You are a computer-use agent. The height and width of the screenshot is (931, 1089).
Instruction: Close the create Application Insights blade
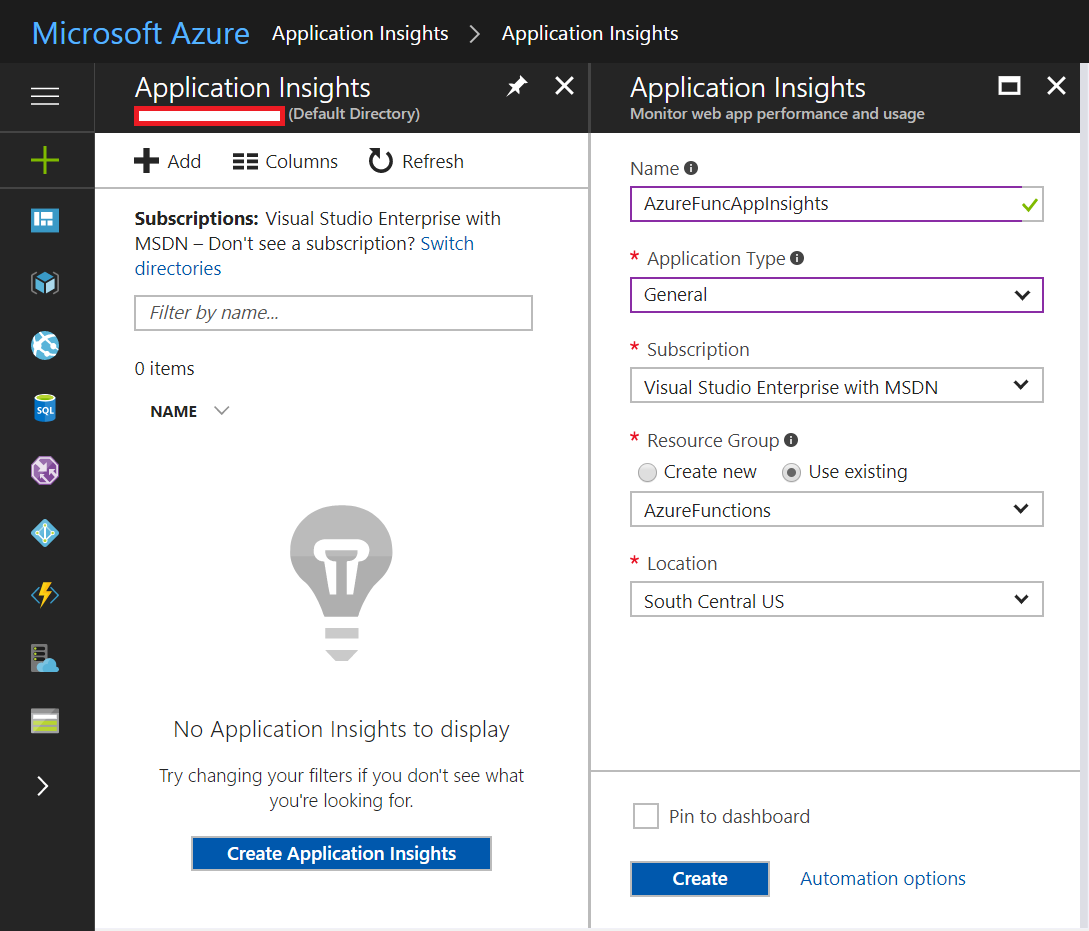[1056, 86]
